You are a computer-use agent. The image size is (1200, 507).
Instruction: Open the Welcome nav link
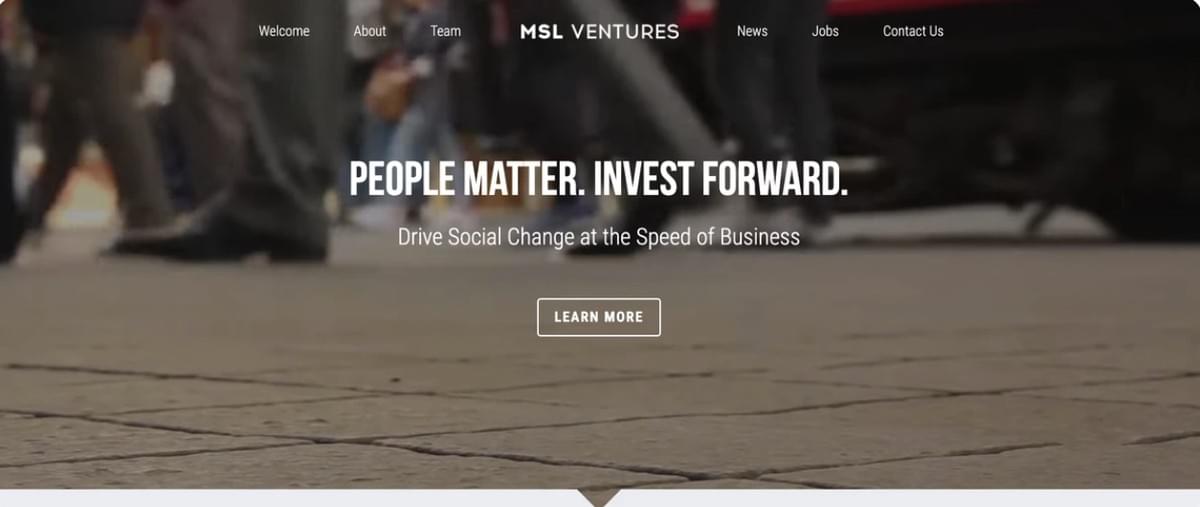284,31
